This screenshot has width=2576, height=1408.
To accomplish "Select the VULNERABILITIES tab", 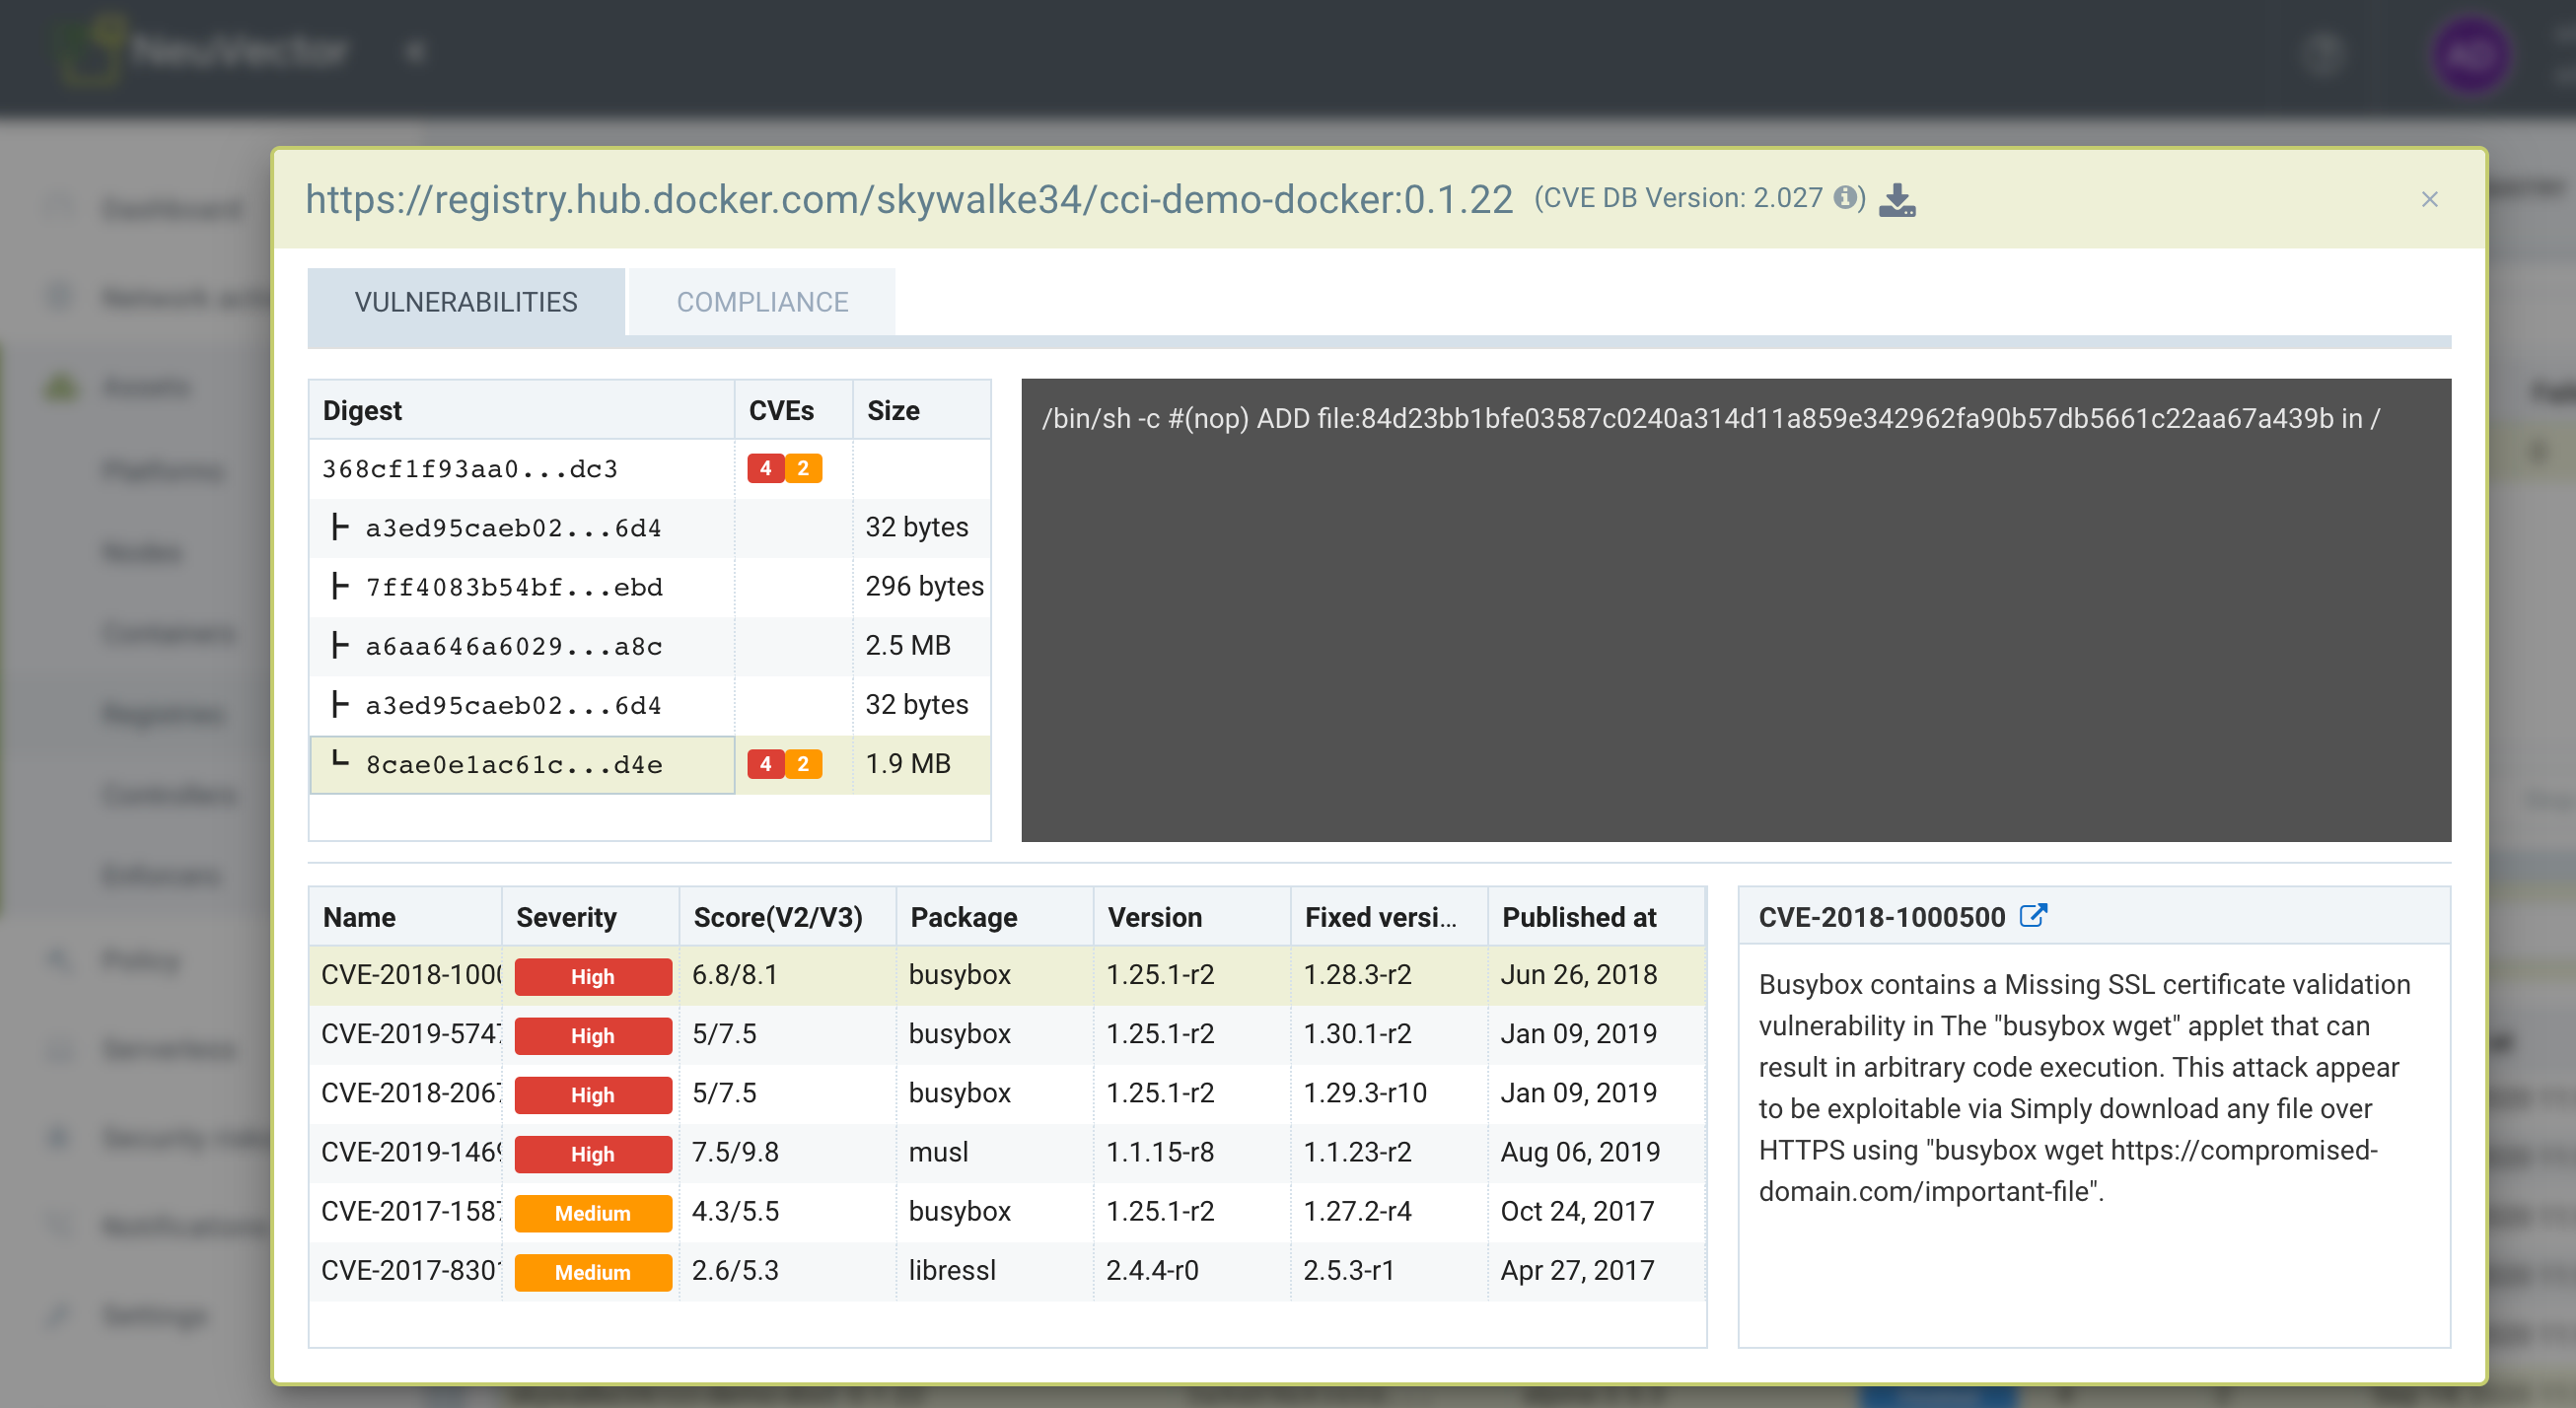I will (x=466, y=302).
